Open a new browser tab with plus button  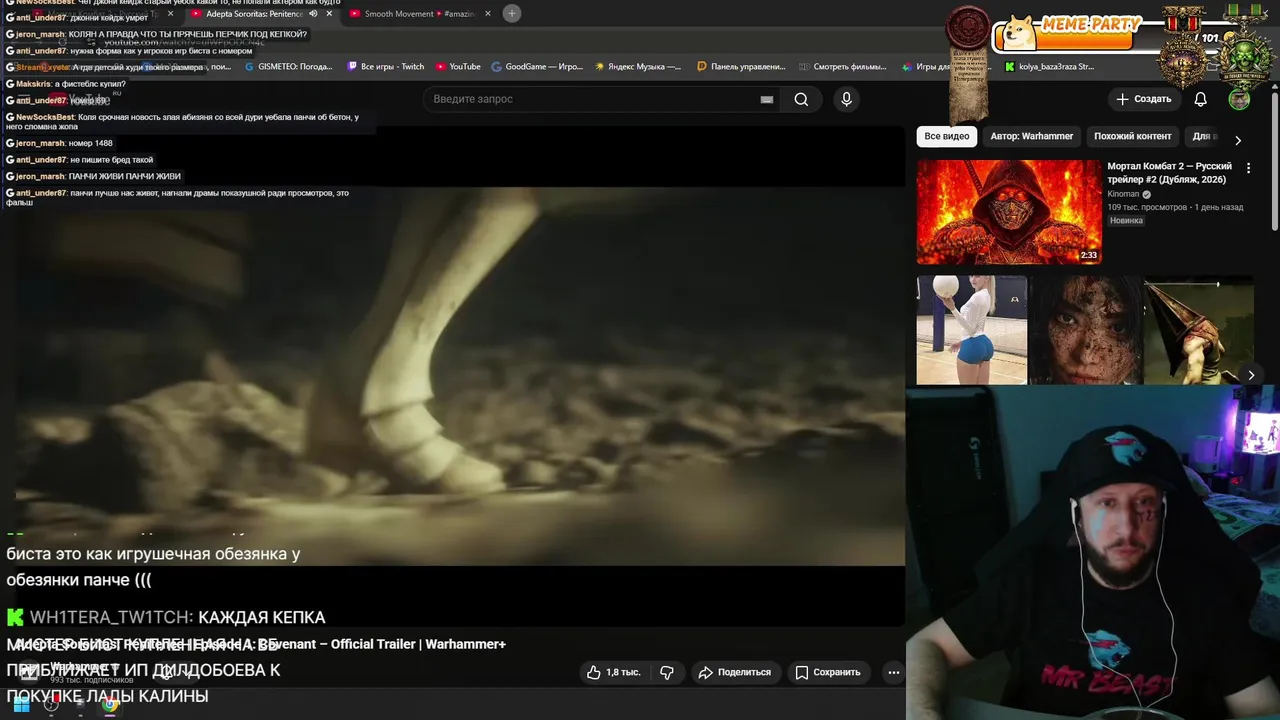tap(512, 13)
